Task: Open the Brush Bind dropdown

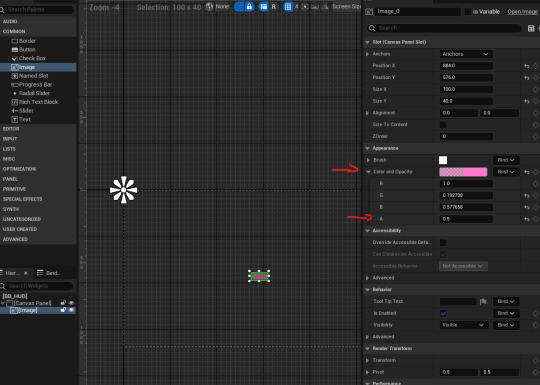Action: 506,160
